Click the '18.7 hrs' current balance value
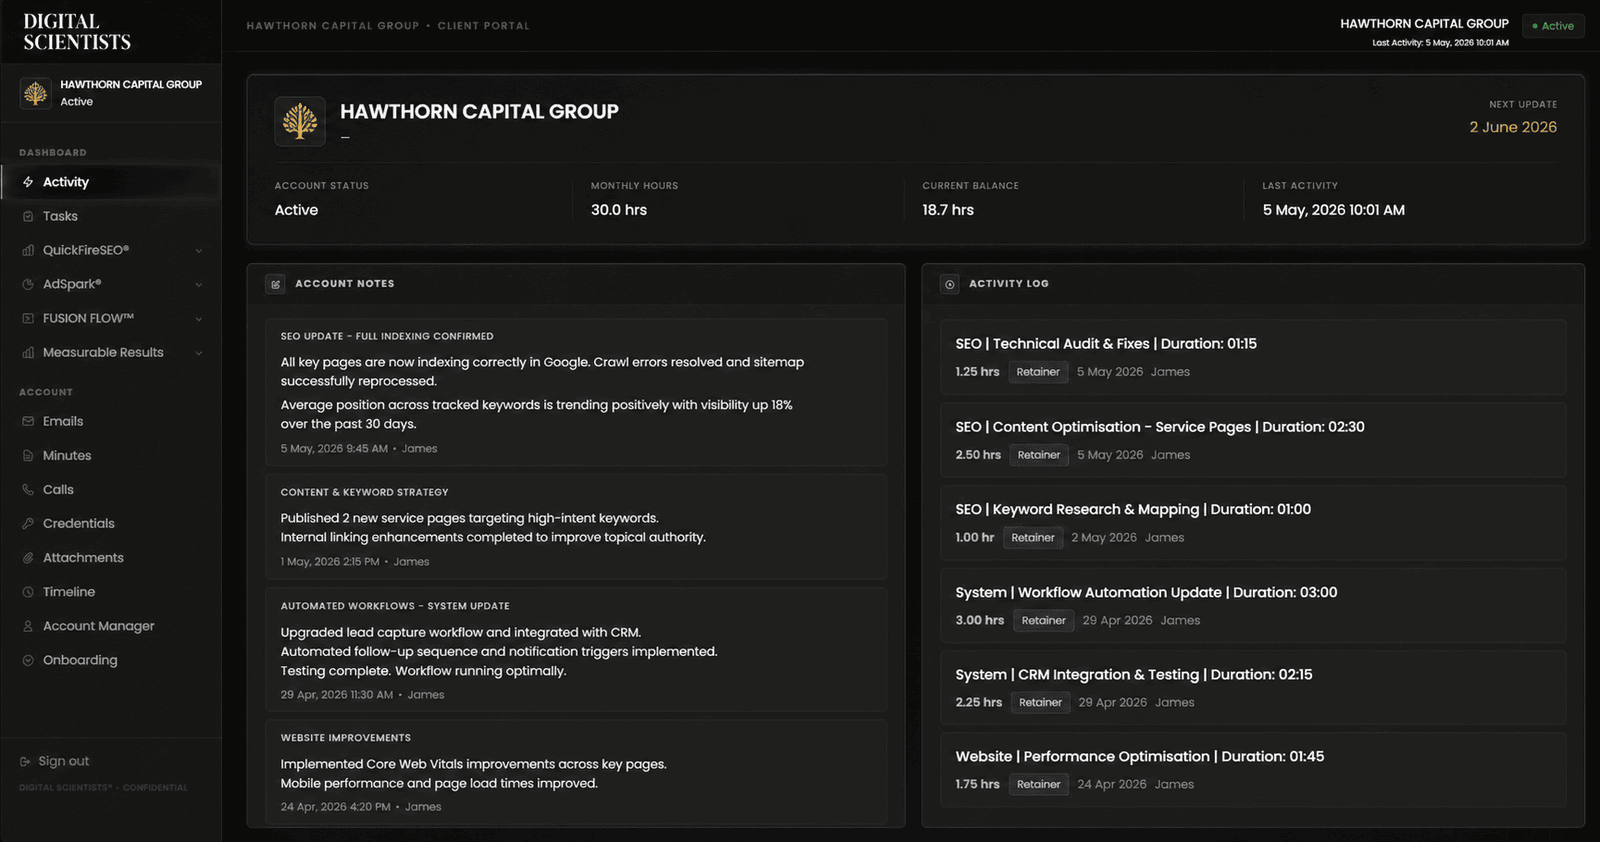The width and height of the screenshot is (1600, 842). (x=948, y=210)
